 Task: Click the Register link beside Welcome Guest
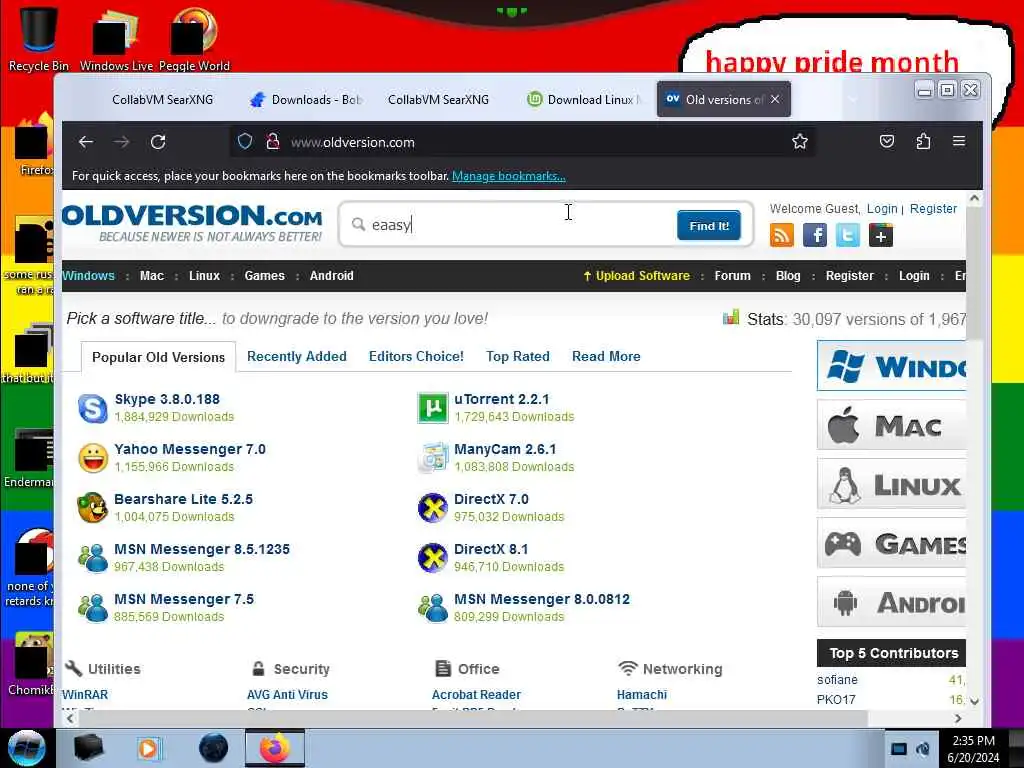click(933, 208)
